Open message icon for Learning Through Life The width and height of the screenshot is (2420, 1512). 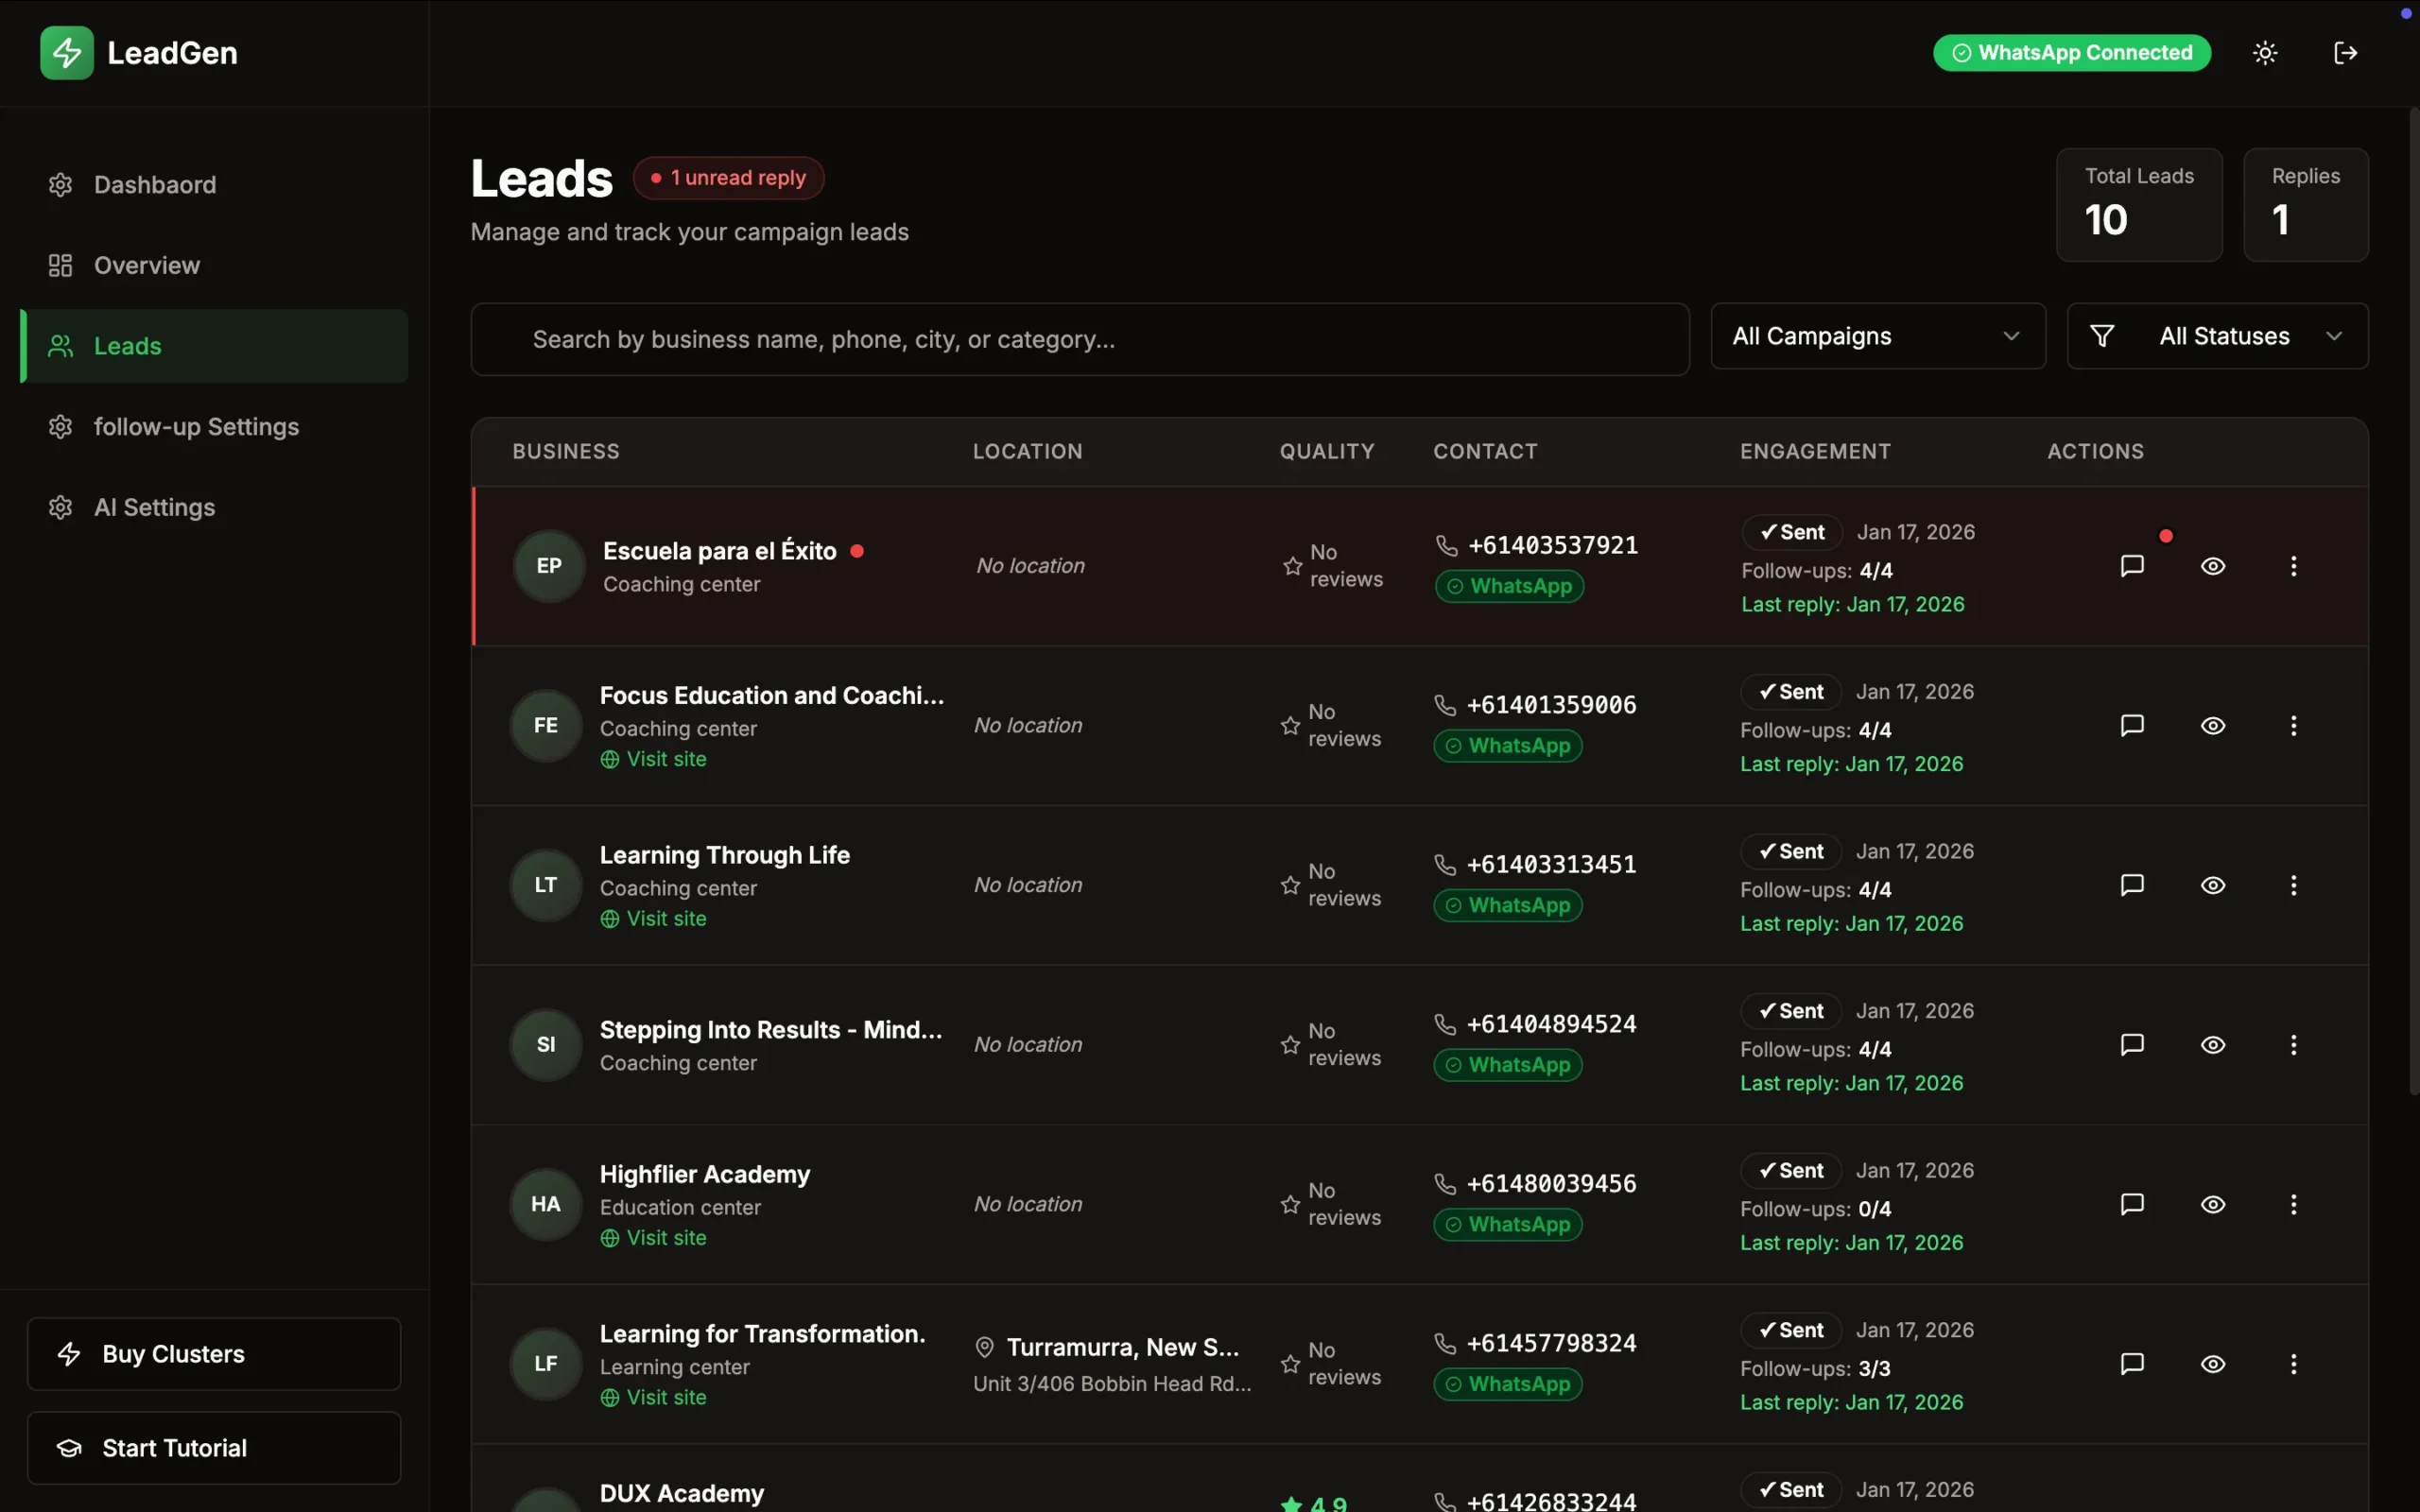pyautogui.click(x=2132, y=885)
